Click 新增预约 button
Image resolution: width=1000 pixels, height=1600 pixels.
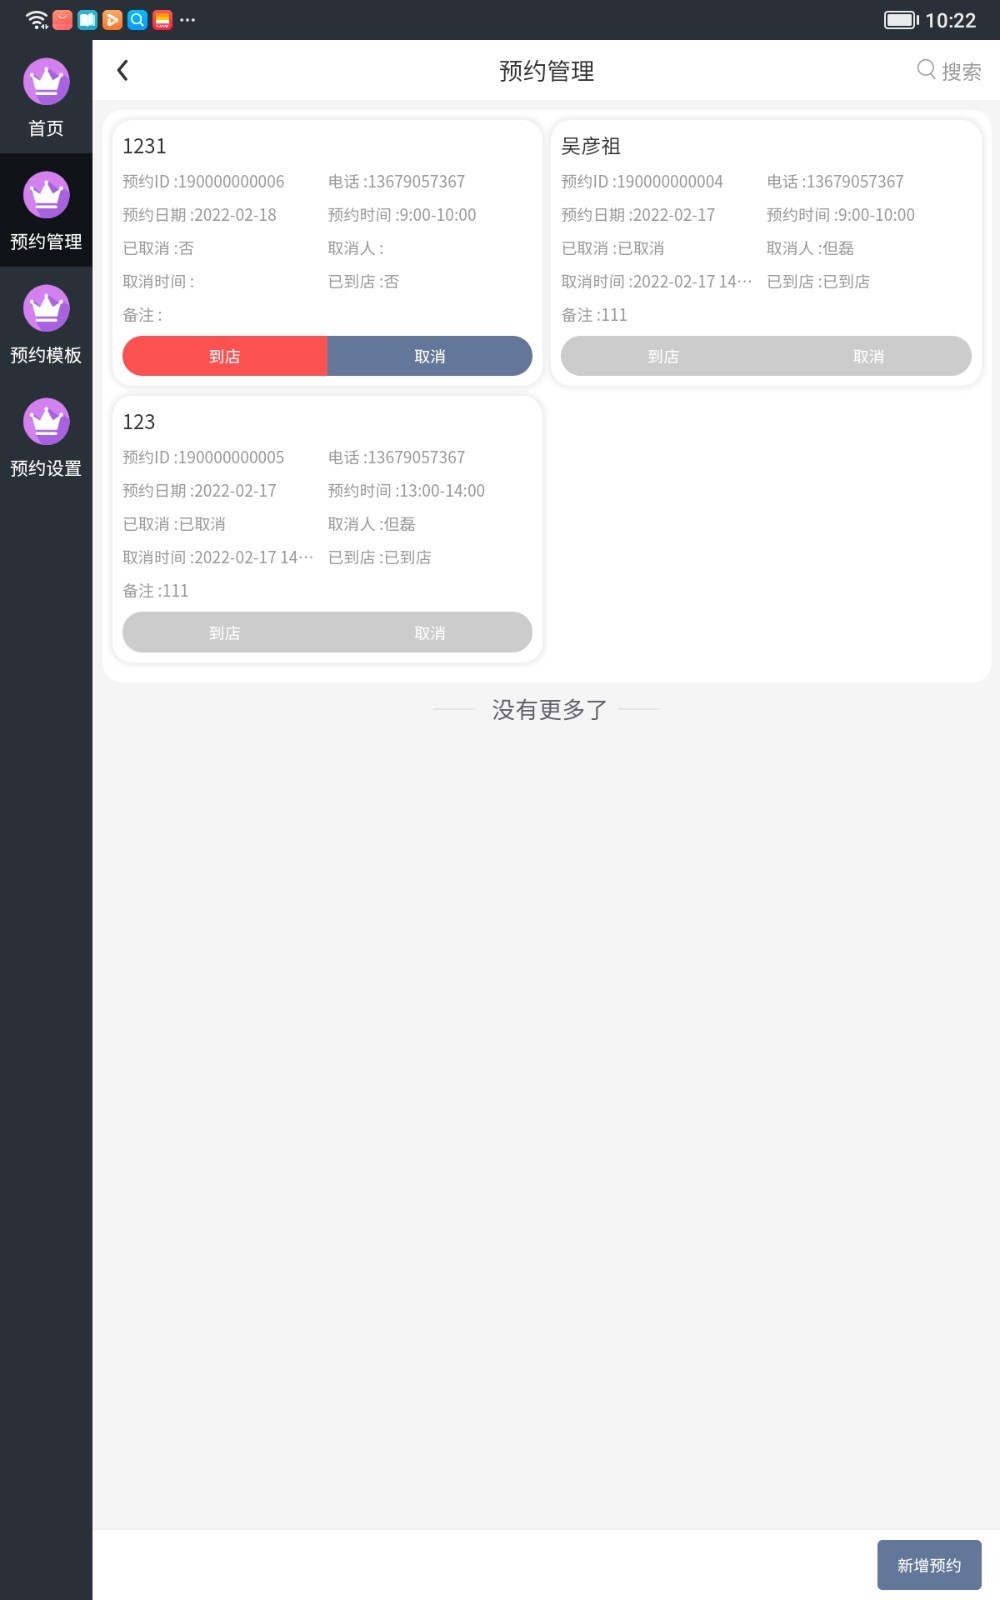[929, 1565]
